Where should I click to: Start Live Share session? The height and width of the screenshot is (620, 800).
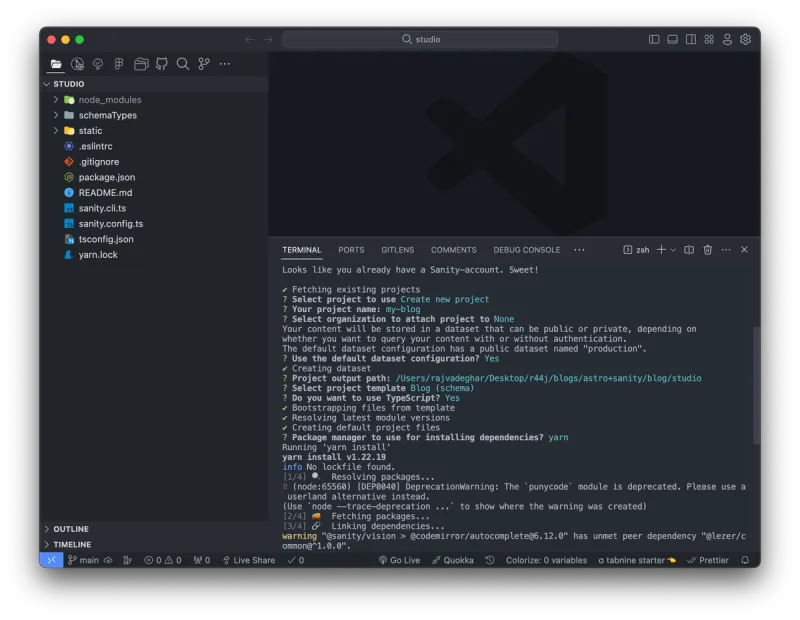248,560
